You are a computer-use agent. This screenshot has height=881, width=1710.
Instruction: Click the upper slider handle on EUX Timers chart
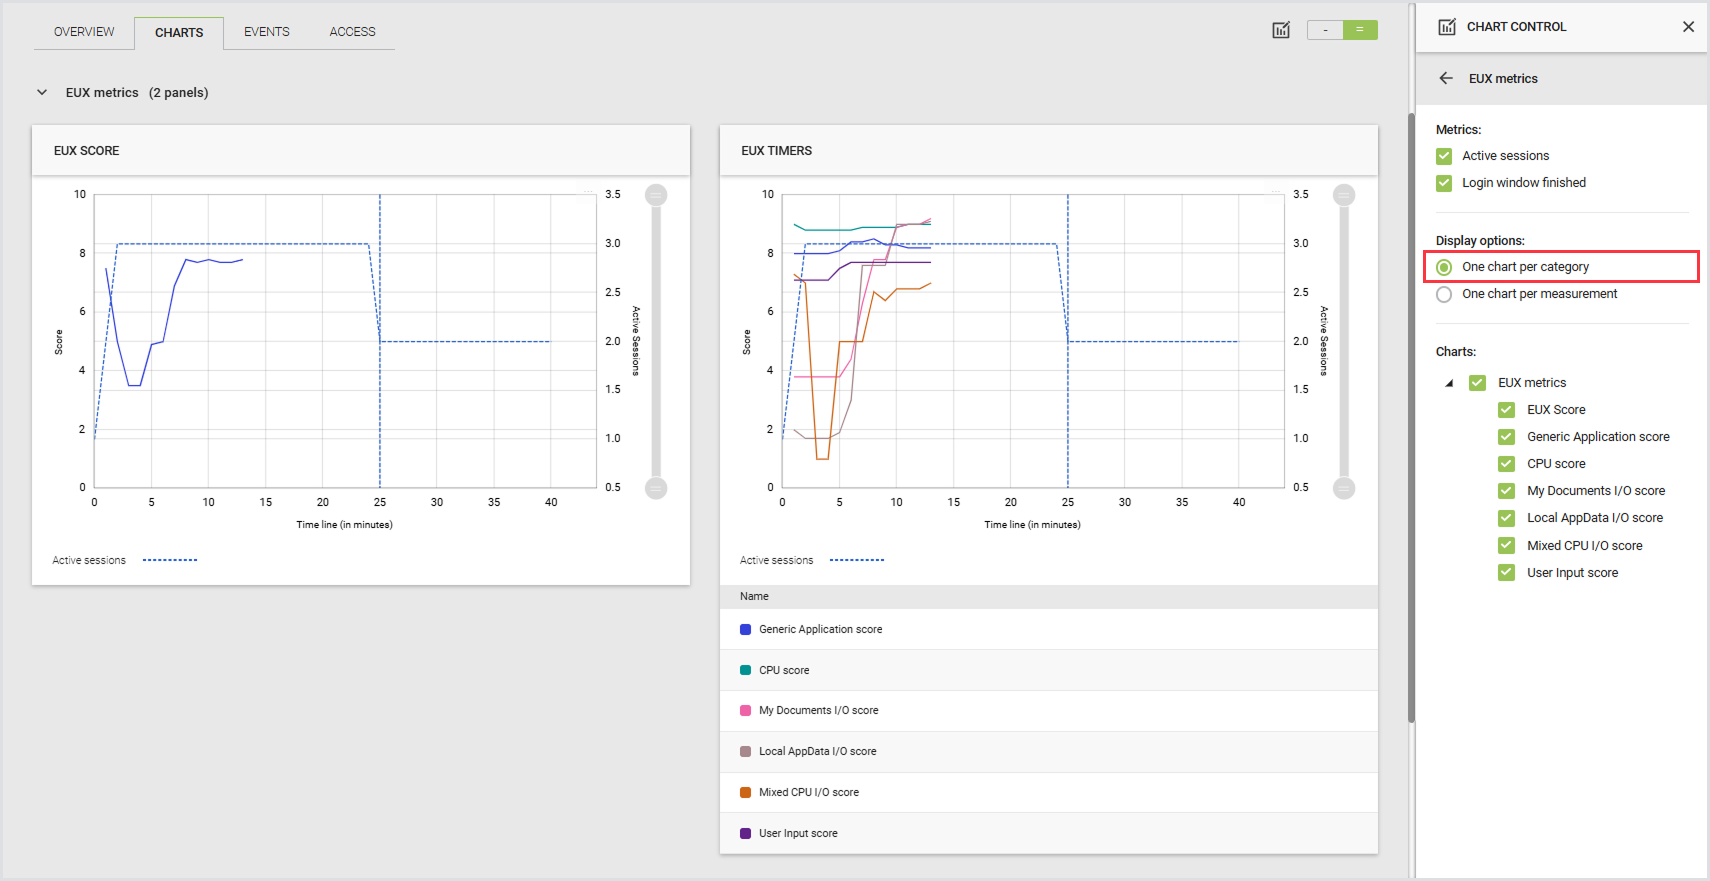1344,195
